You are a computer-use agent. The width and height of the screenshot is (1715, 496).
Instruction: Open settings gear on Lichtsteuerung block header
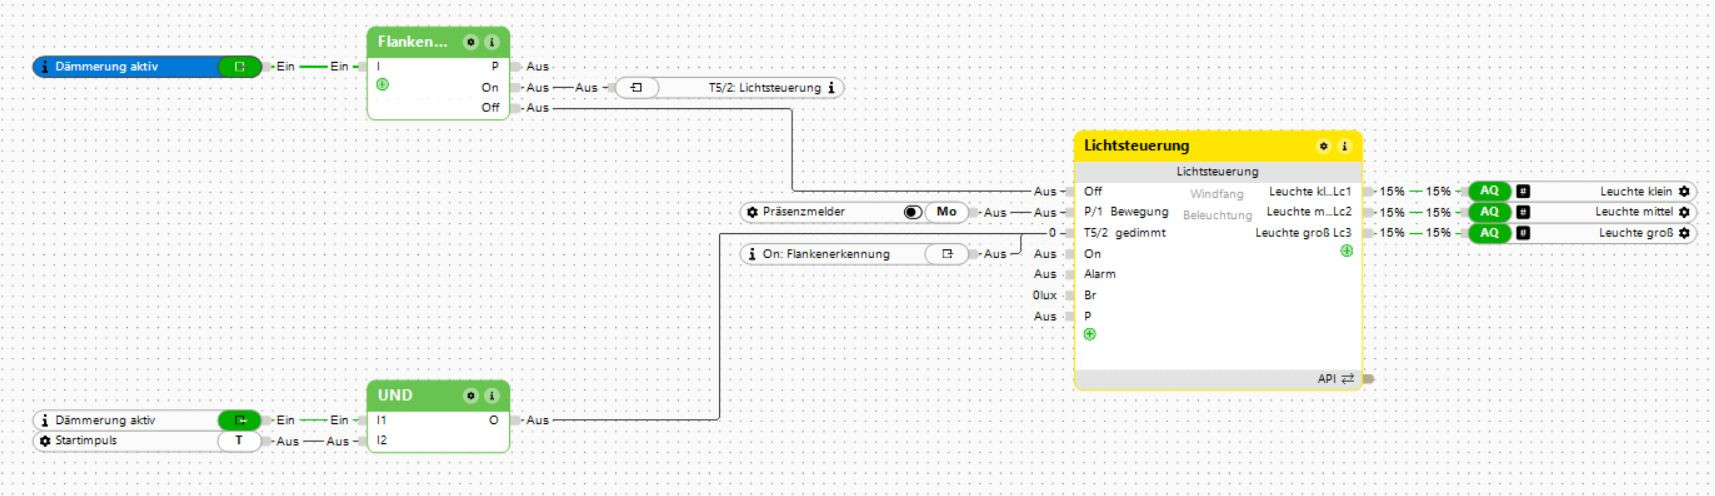click(x=1324, y=146)
